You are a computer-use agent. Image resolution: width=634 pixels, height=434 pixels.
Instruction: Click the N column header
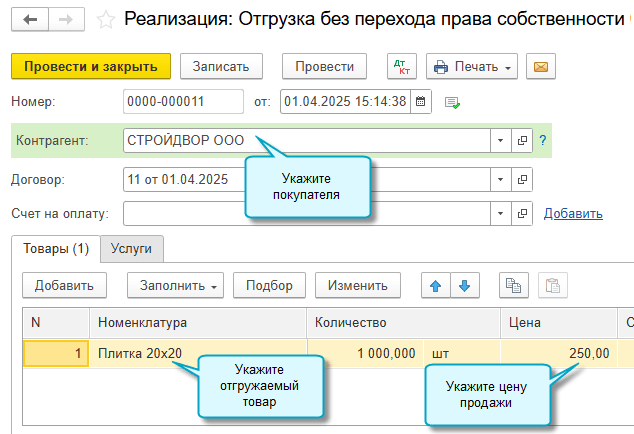coord(56,323)
